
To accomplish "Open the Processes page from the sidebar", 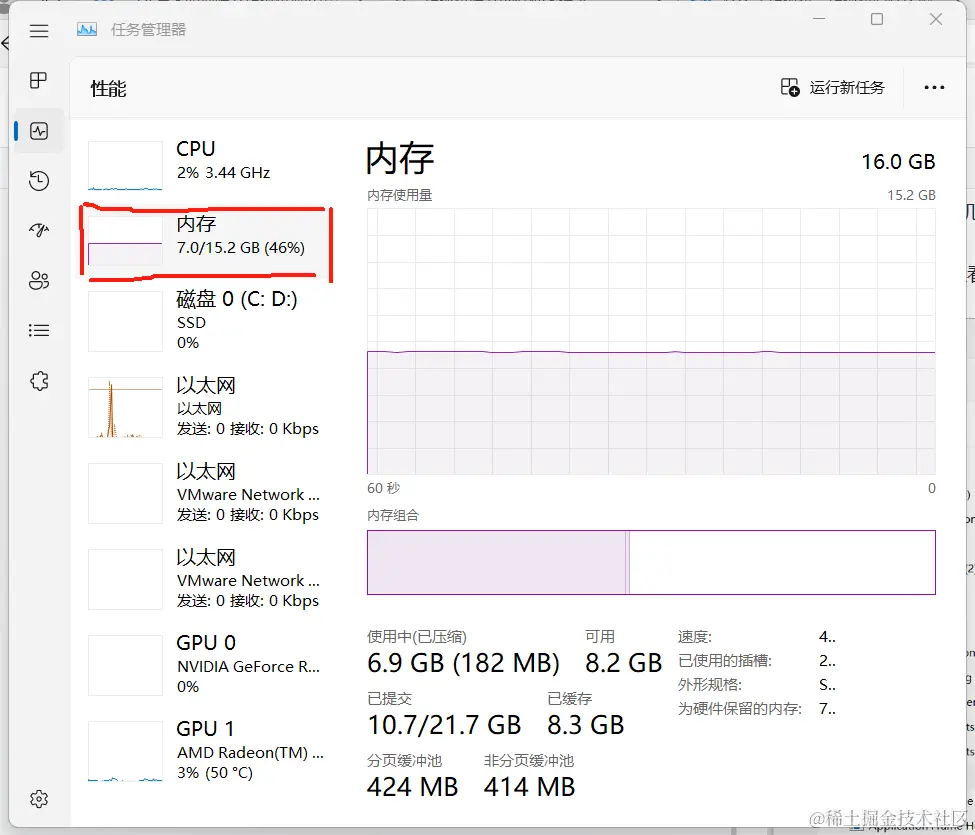I will [x=39, y=80].
